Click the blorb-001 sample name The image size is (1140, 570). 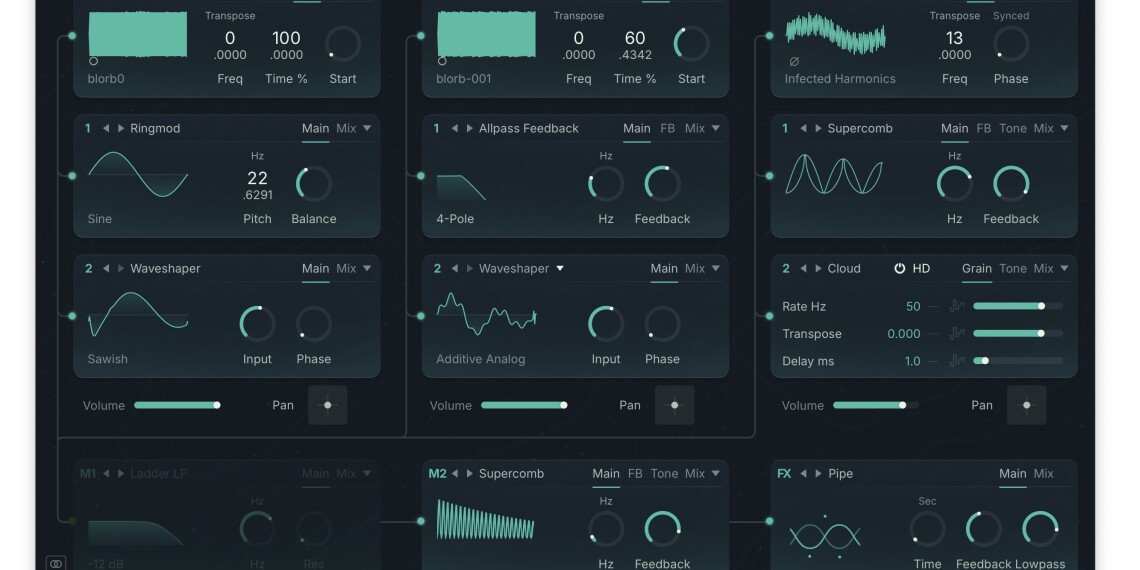tap(463, 79)
